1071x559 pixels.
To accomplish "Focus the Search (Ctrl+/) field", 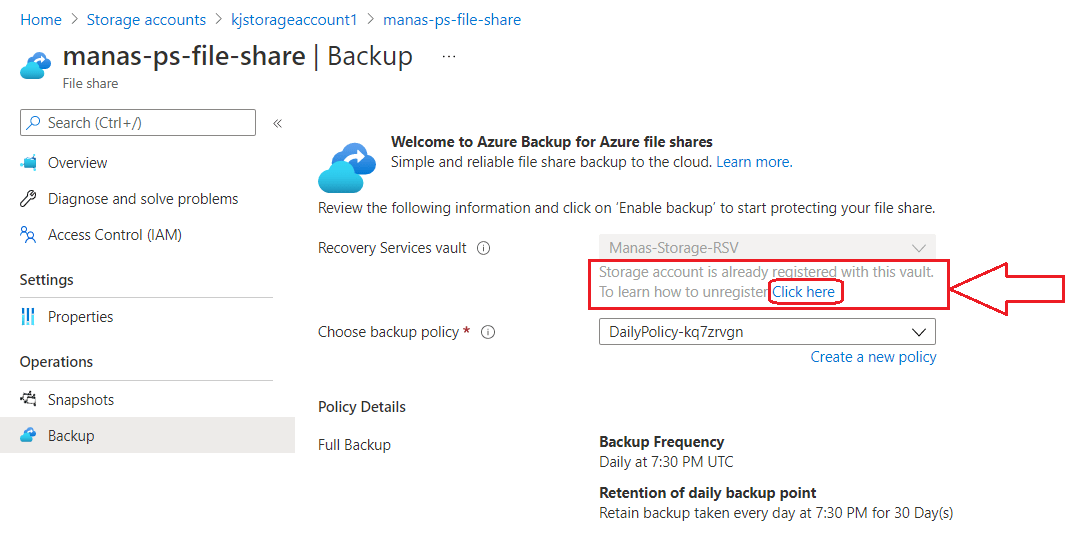I will pos(138,123).
